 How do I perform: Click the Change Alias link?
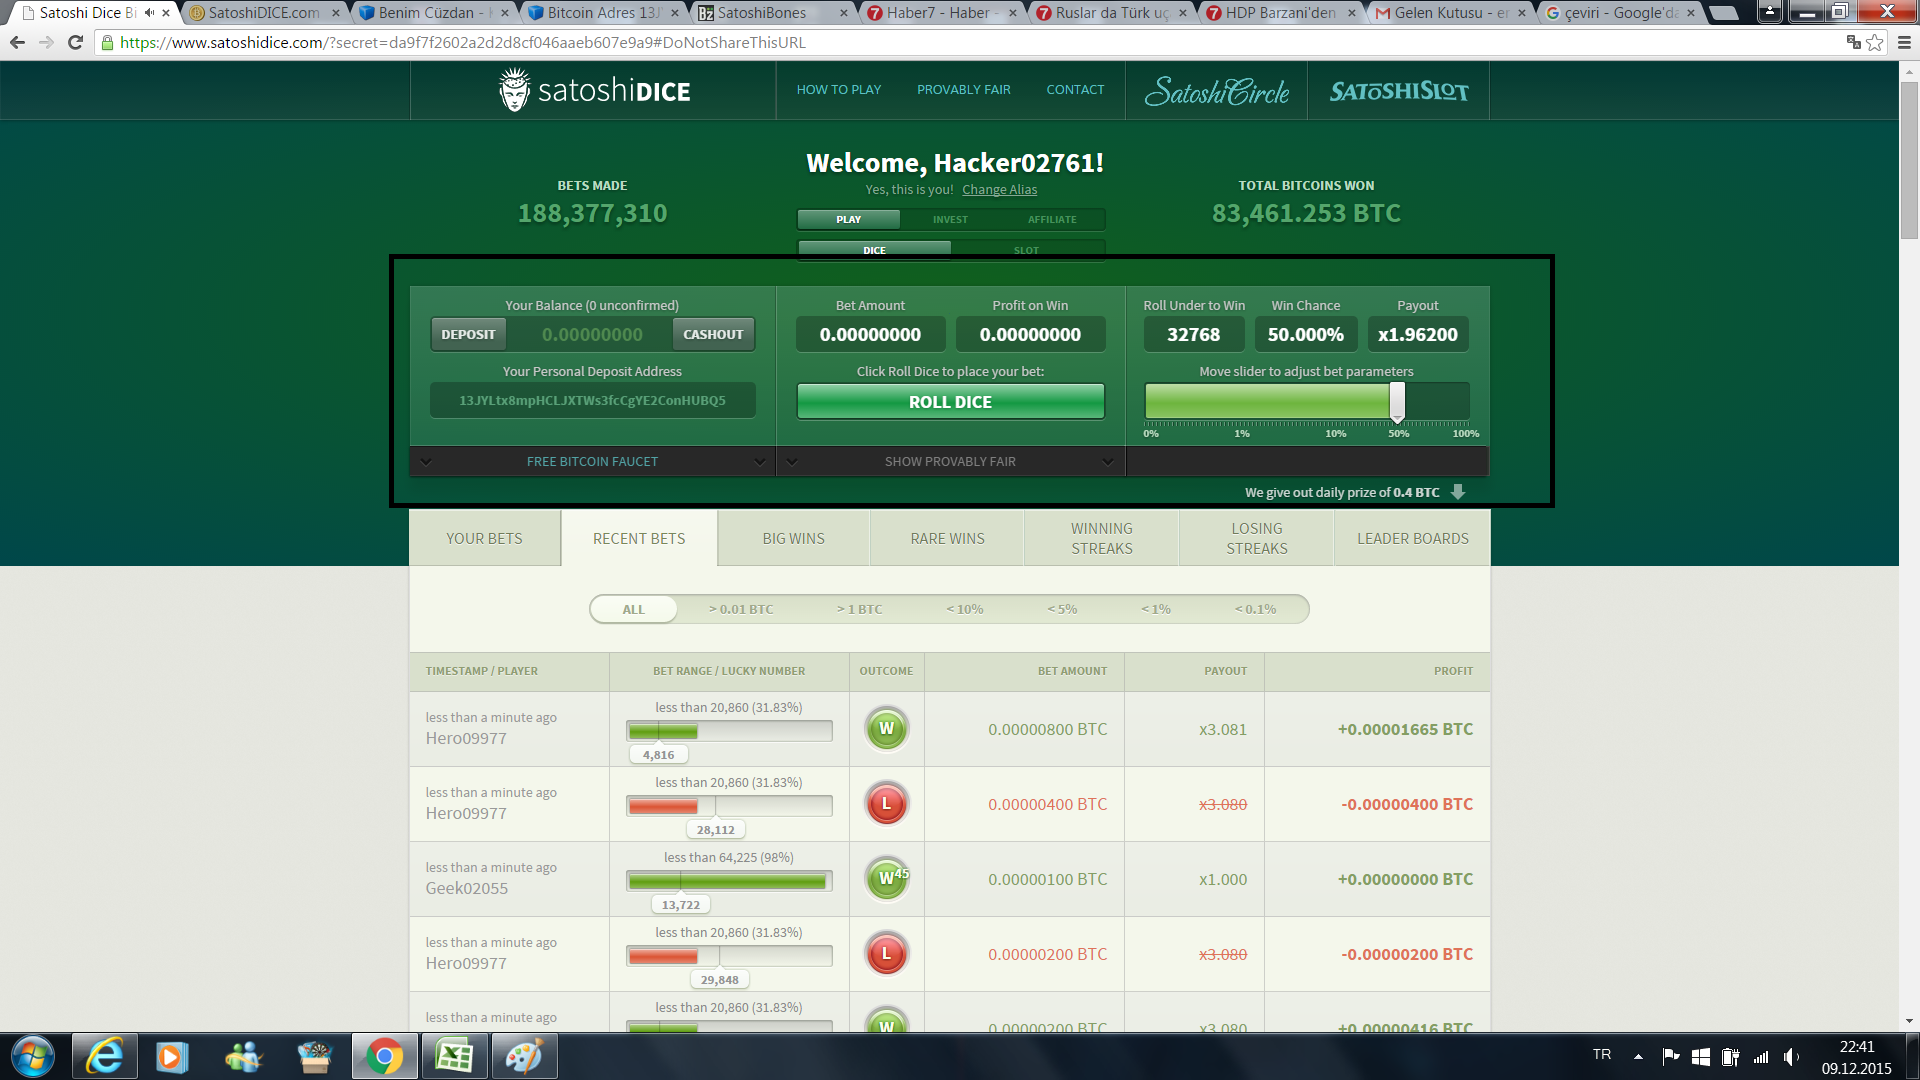[x=999, y=189]
